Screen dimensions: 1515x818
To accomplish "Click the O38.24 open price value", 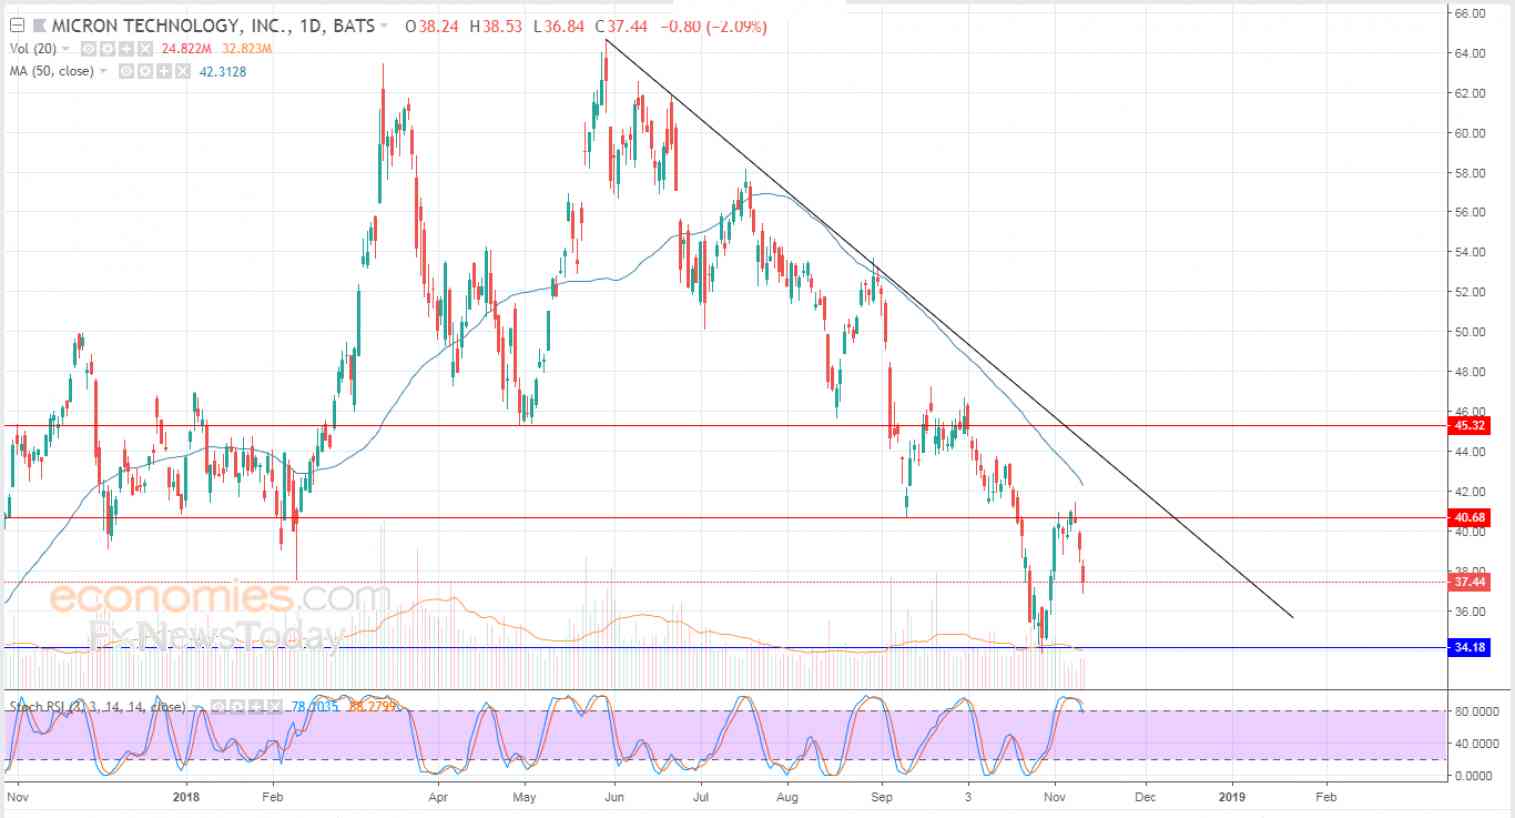I will [432, 26].
